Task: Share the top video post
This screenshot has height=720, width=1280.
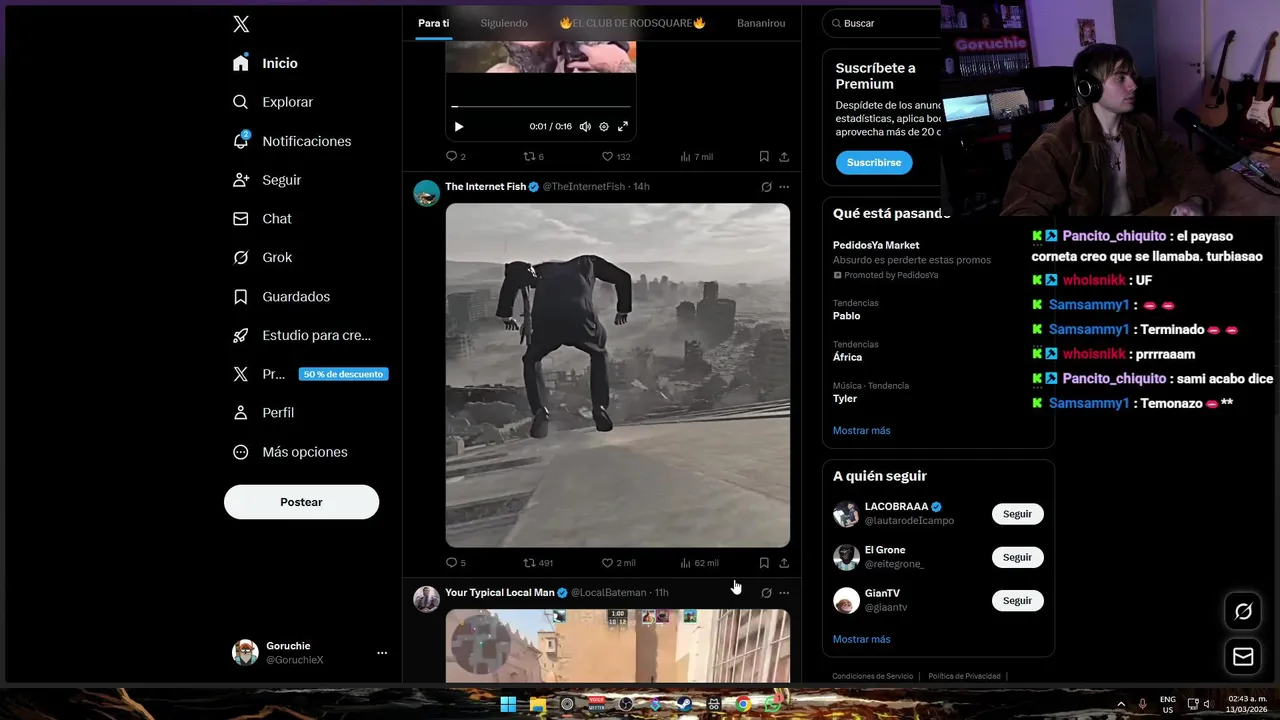Action: tap(784, 157)
